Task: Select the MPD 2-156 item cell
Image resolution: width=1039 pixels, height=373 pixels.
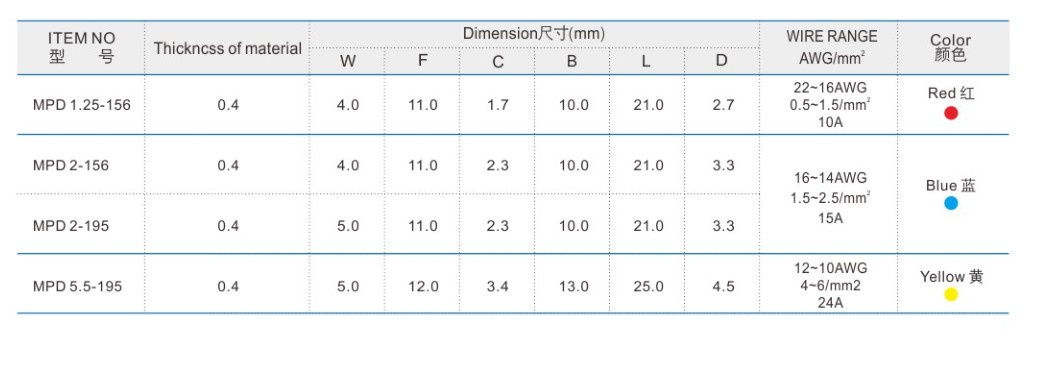Action: click(x=70, y=165)
